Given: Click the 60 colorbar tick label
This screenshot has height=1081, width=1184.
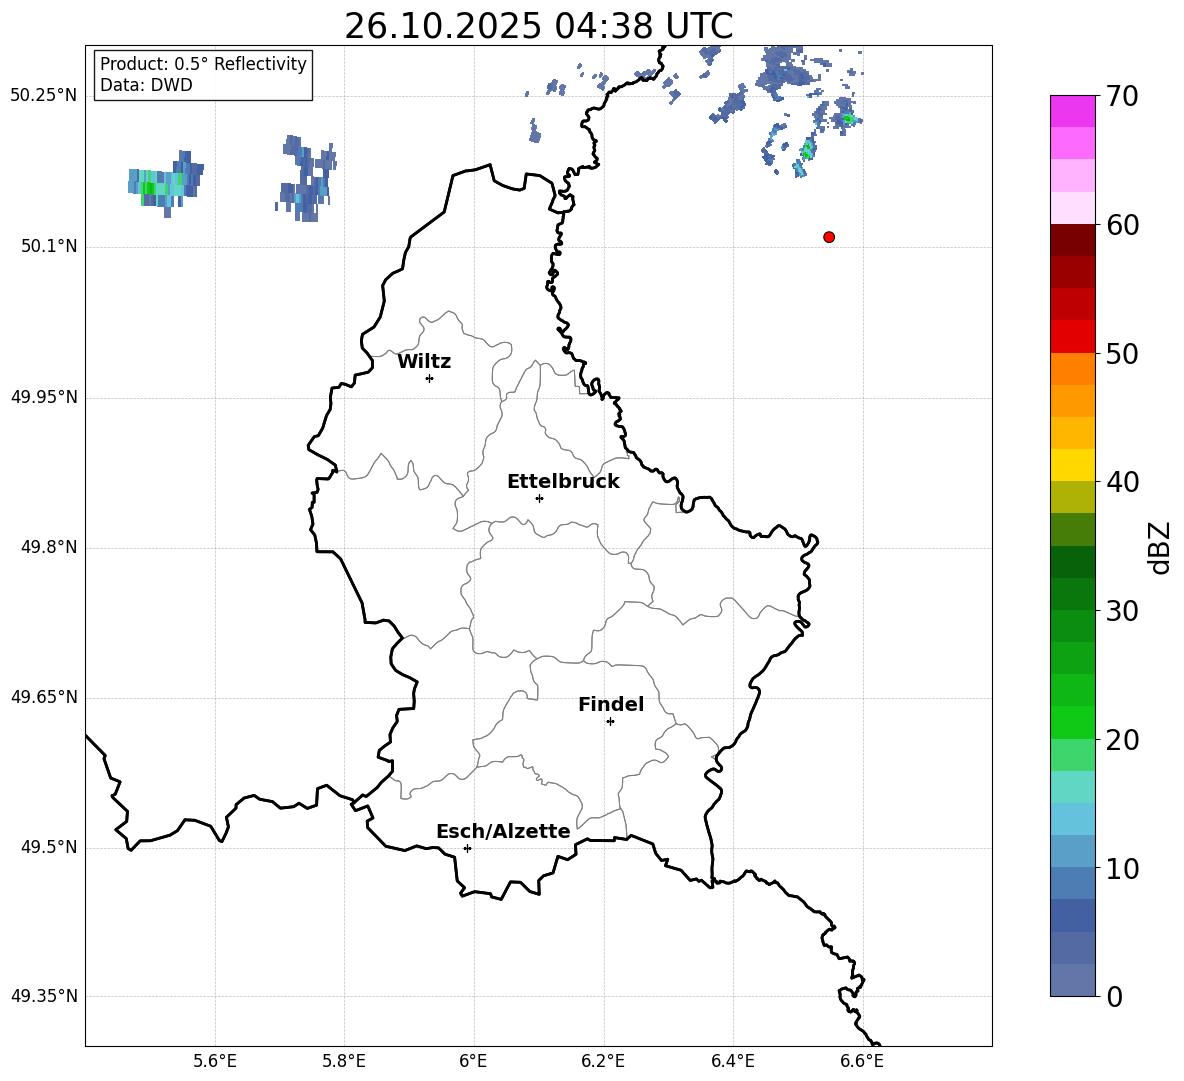Looking at the screenshot, I should coord(1122,225).
